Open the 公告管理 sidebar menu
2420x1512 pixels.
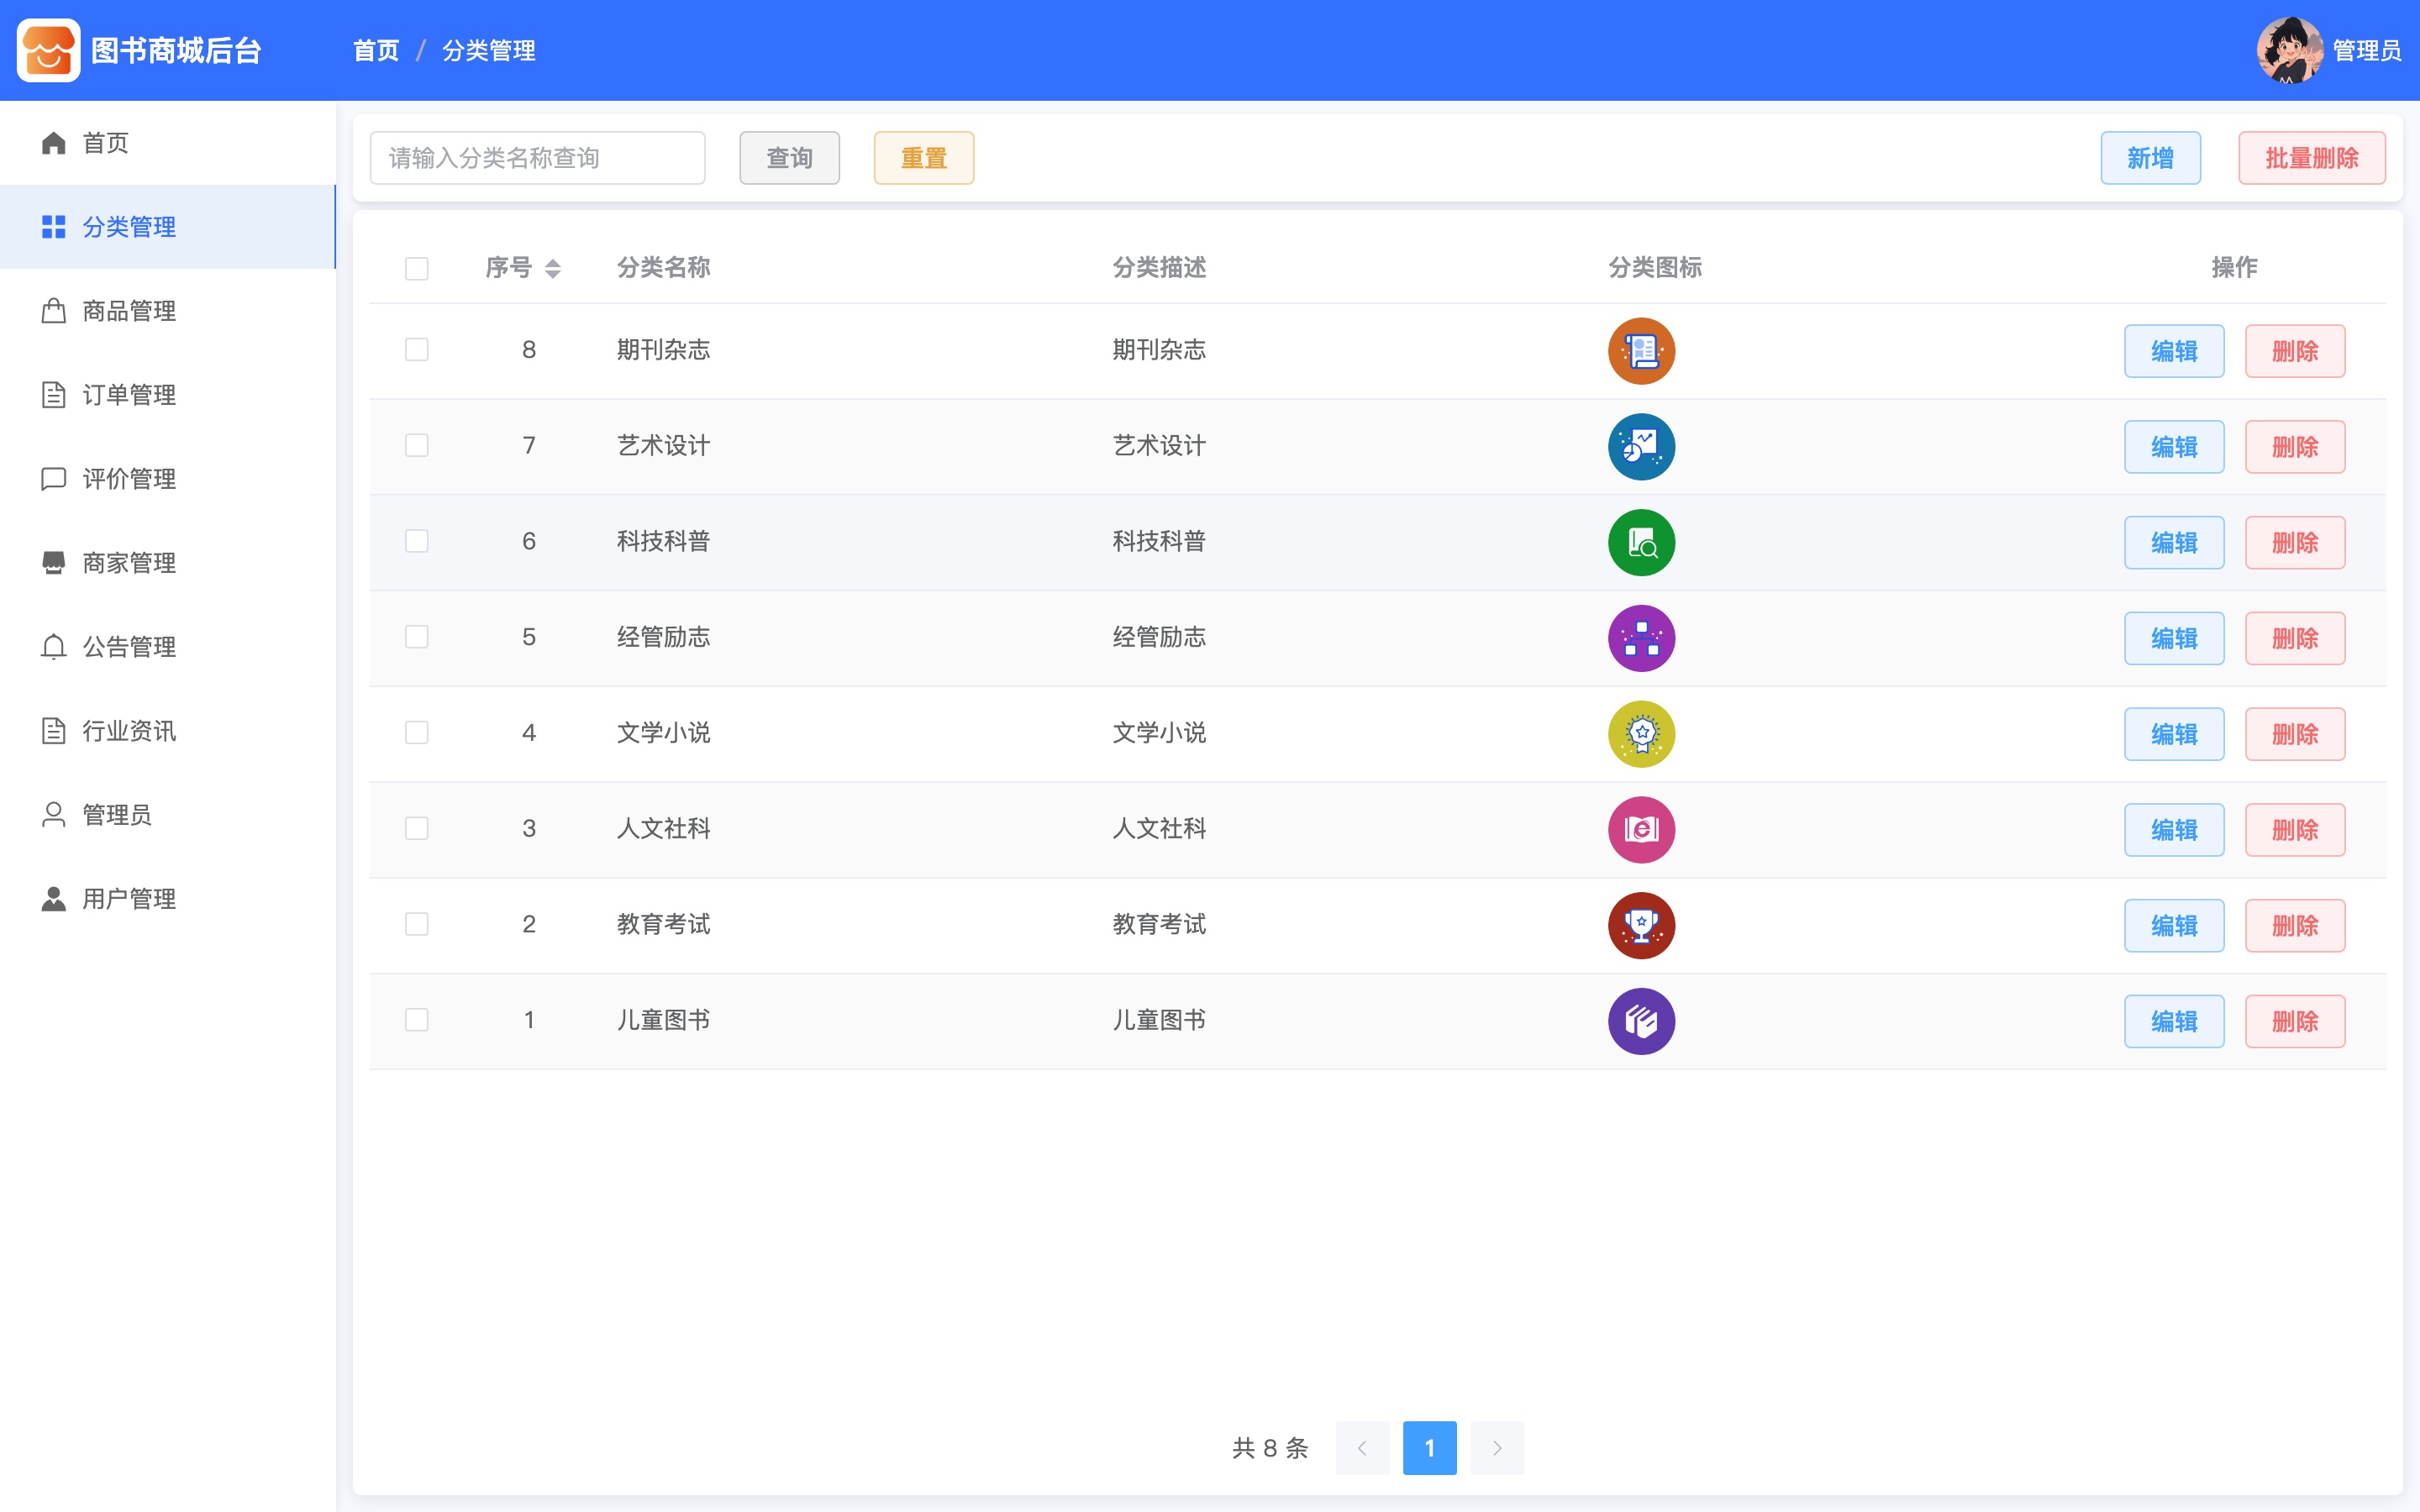(168, 647)
